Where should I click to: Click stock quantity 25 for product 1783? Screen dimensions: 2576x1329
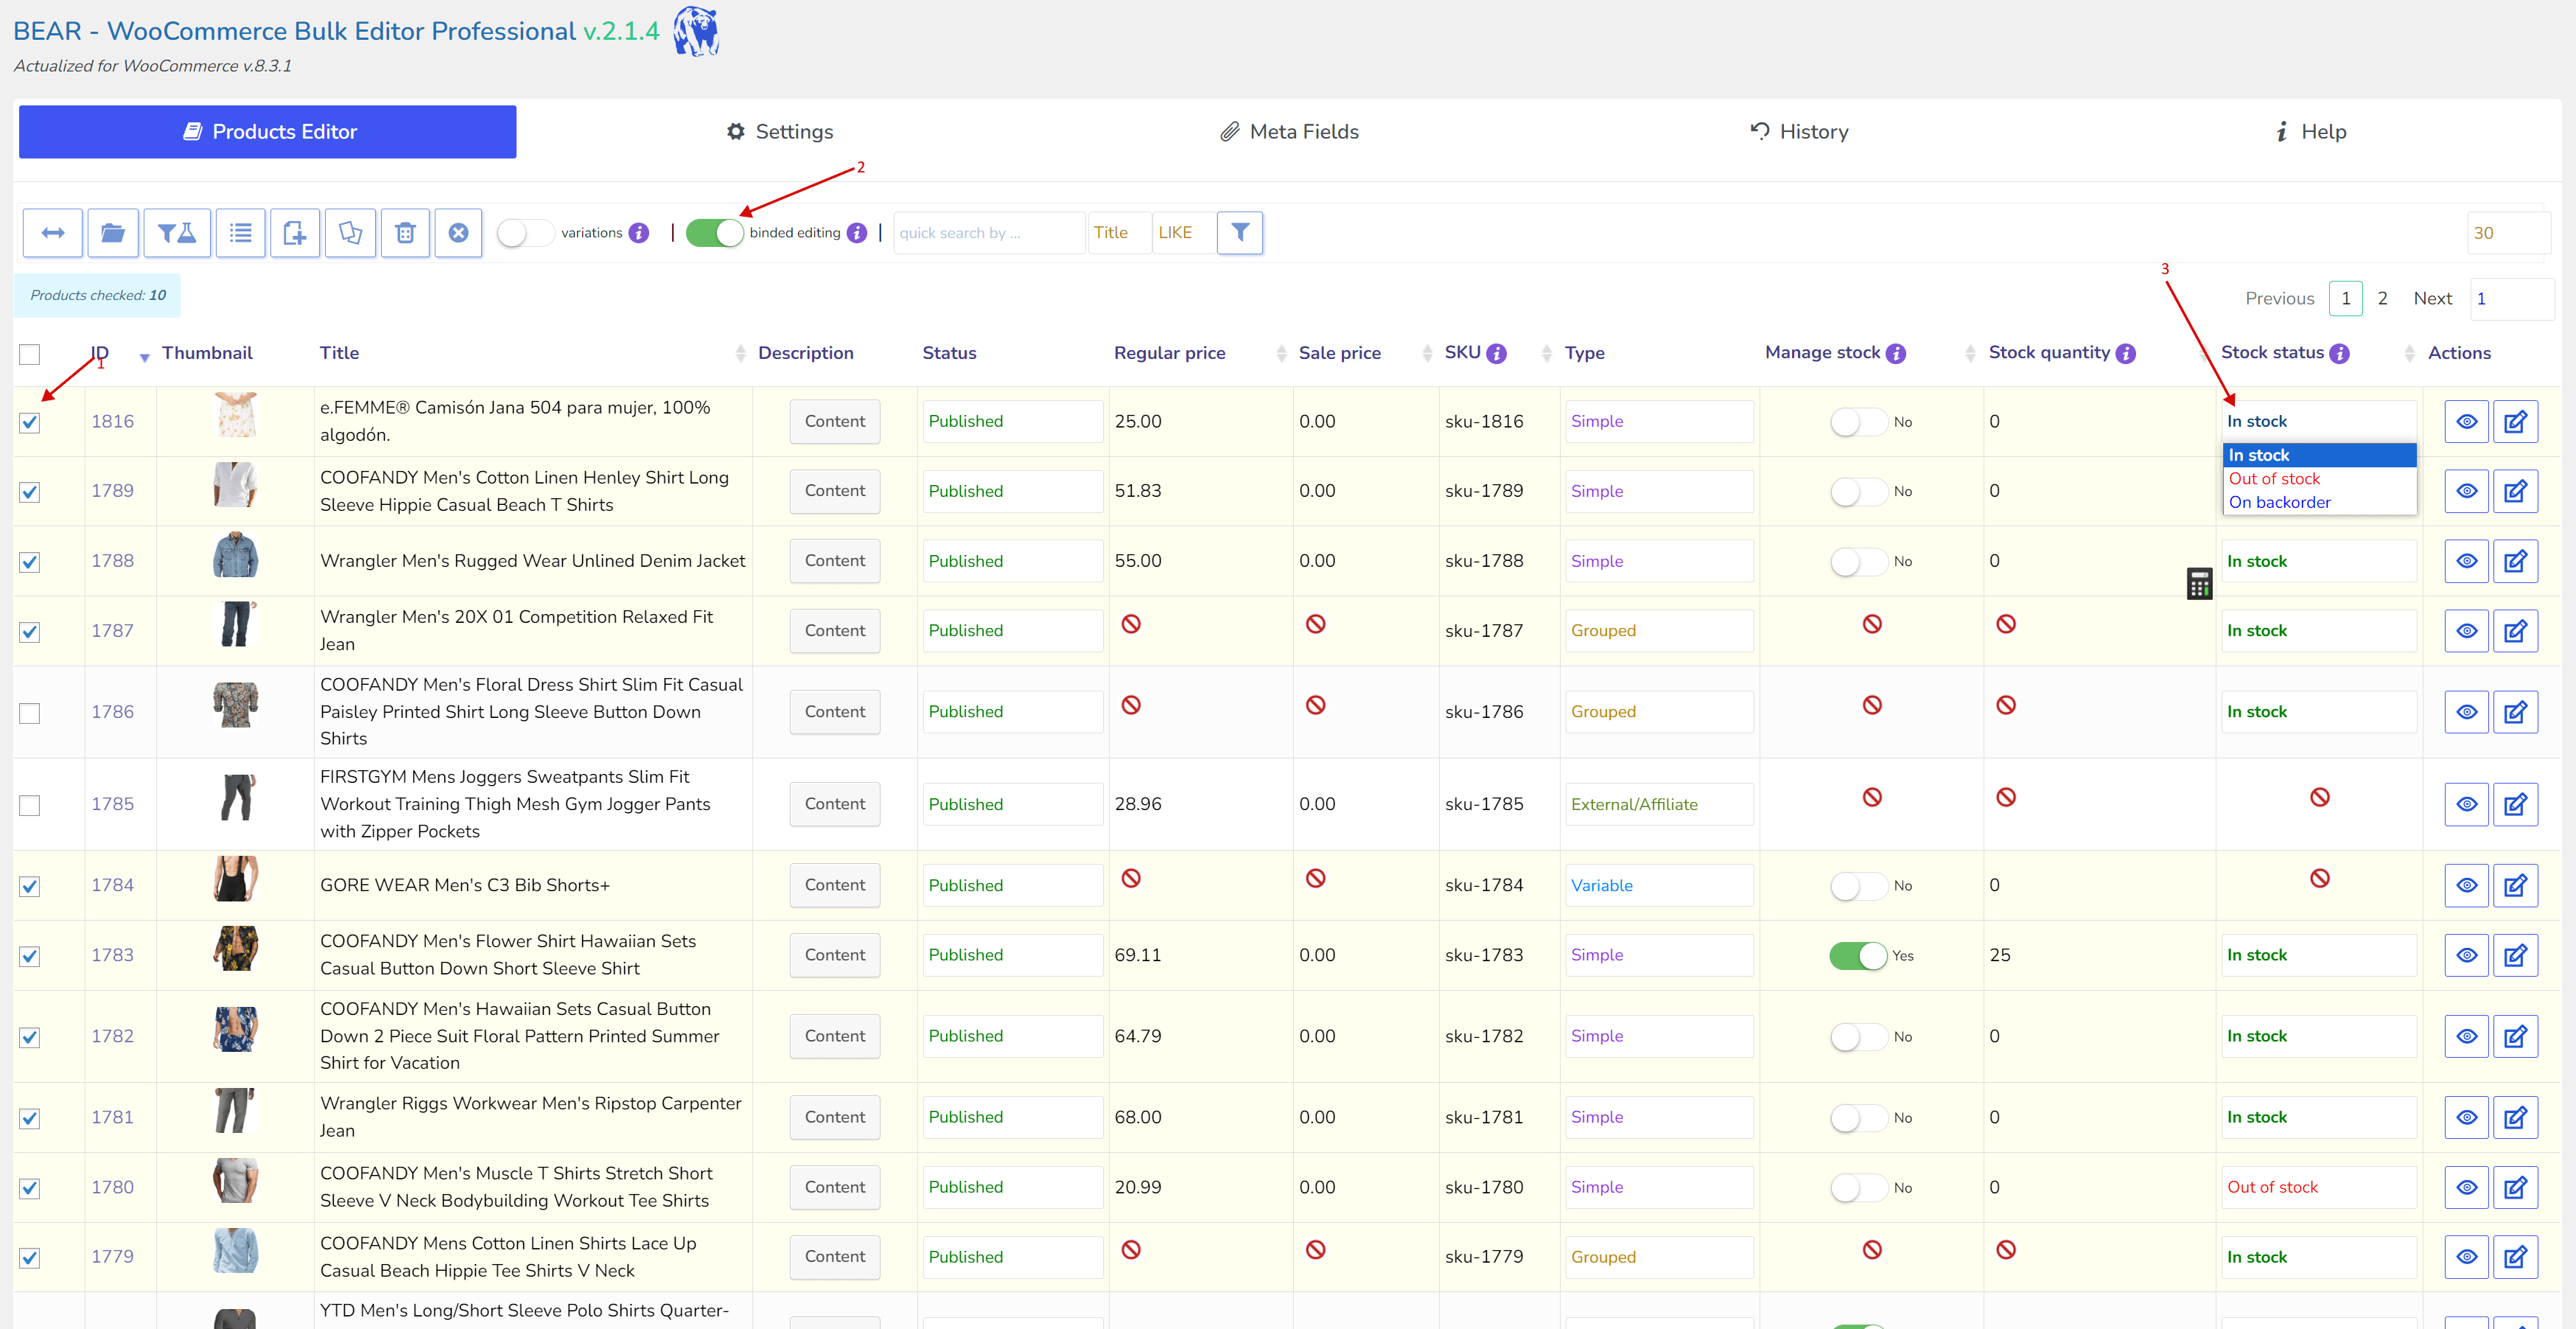(x=2000, y=955)
